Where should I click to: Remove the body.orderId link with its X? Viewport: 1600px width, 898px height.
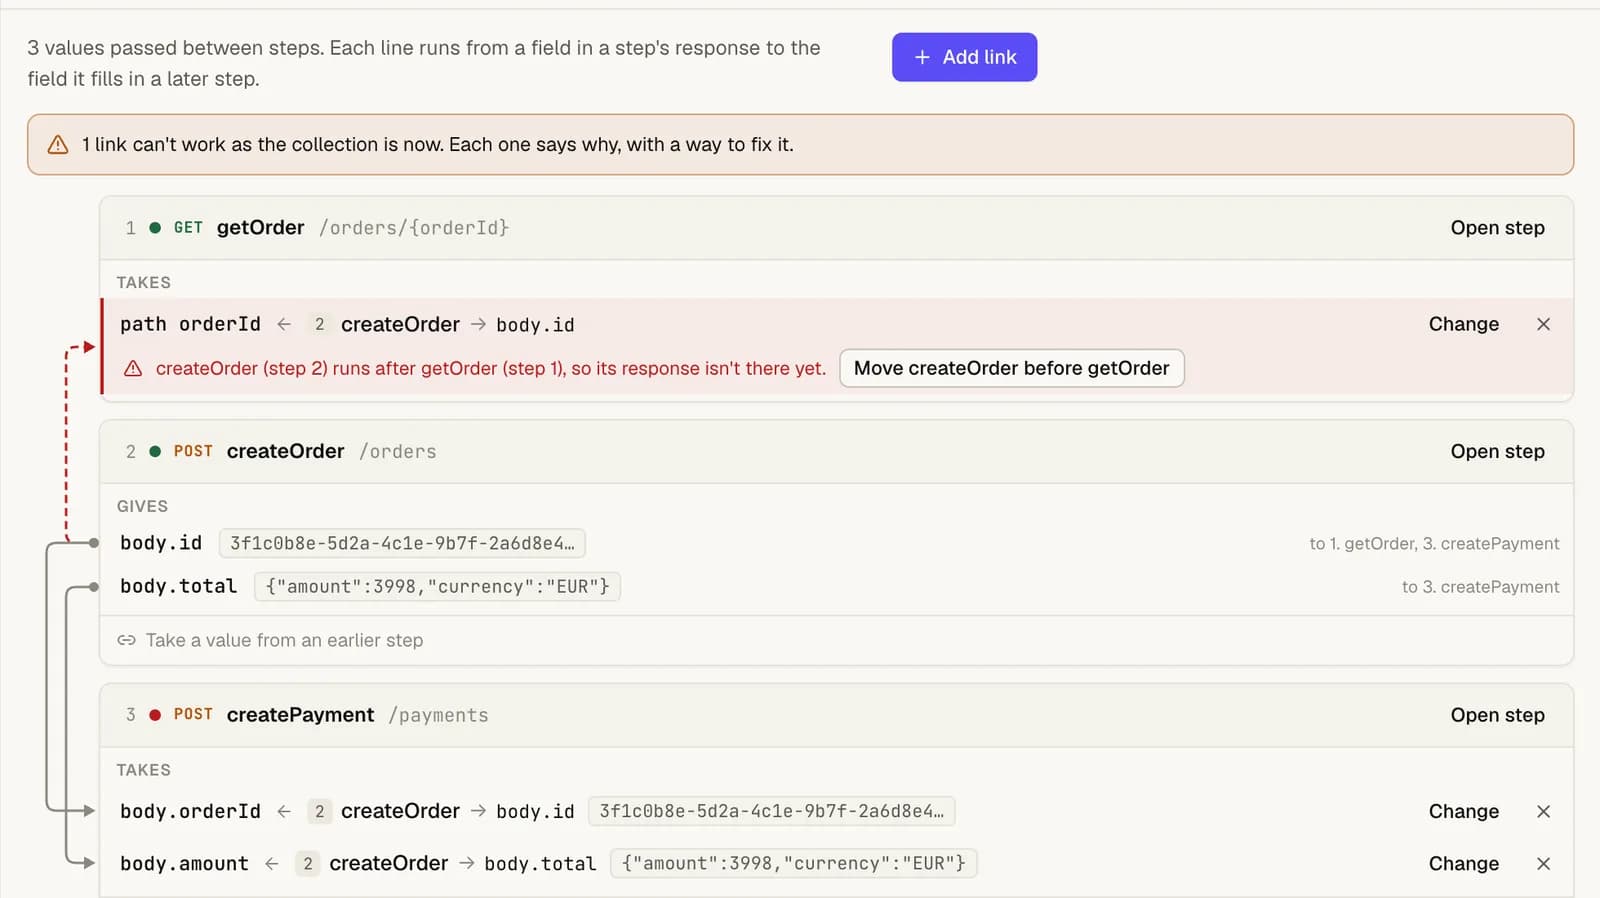[1543, 811]
